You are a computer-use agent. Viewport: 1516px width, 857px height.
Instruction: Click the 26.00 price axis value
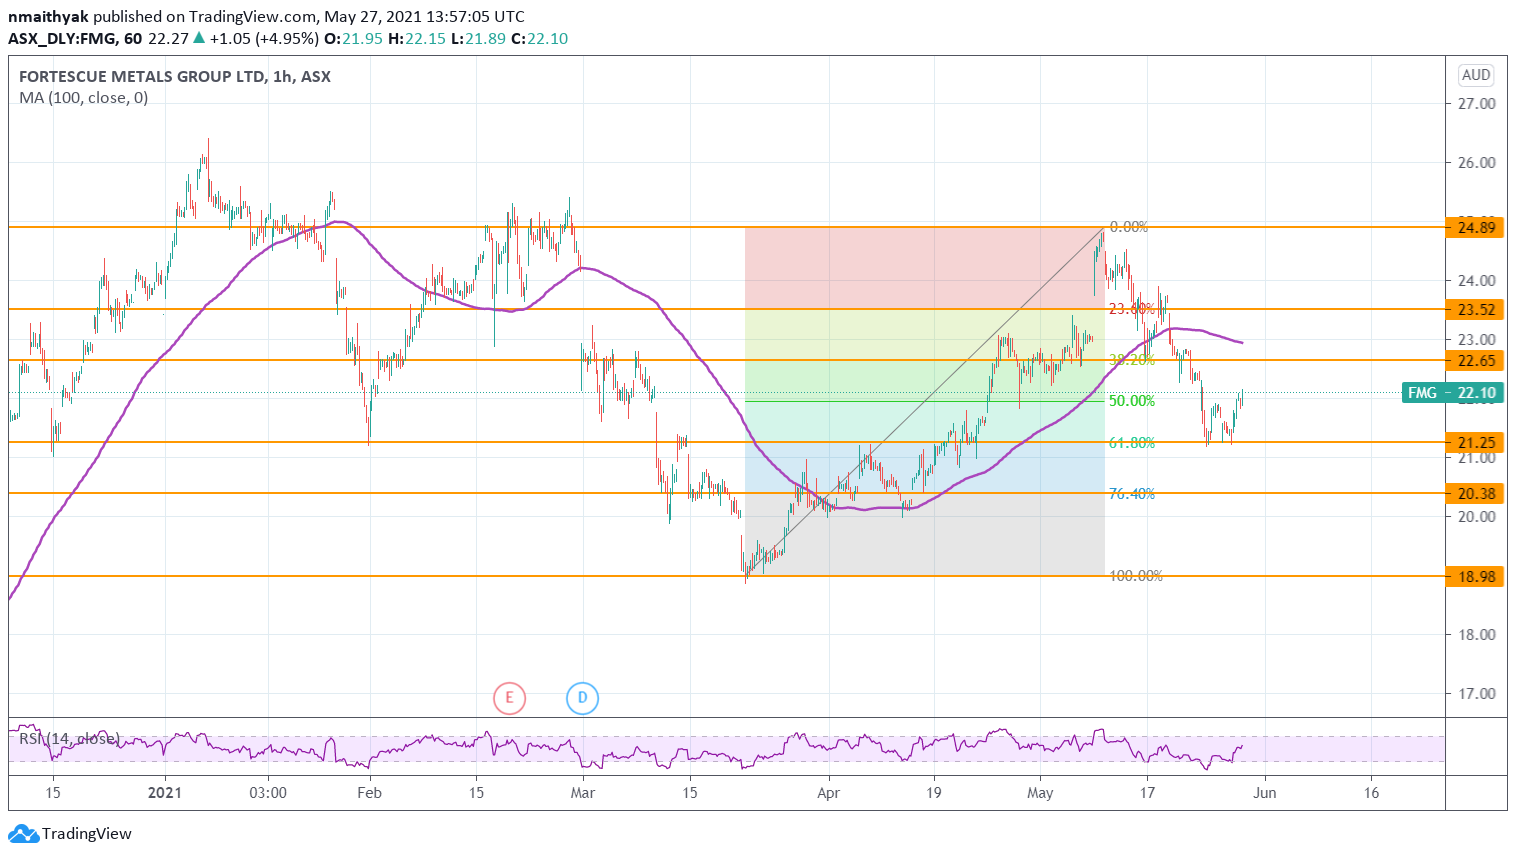click(x=1477, y=162)
